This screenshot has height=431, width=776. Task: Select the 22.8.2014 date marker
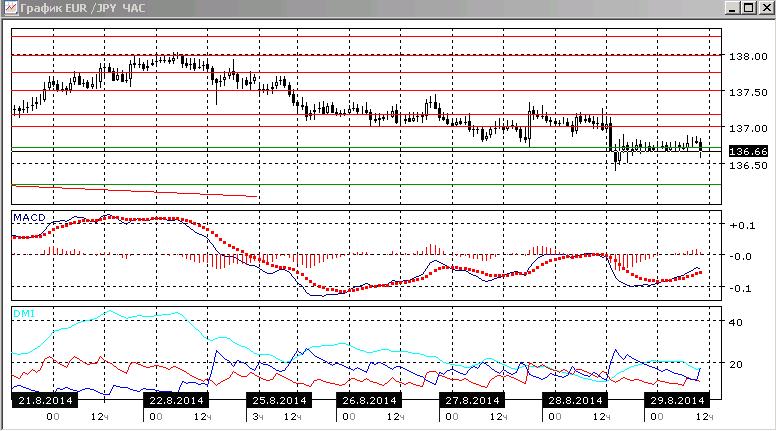[176, 400]
